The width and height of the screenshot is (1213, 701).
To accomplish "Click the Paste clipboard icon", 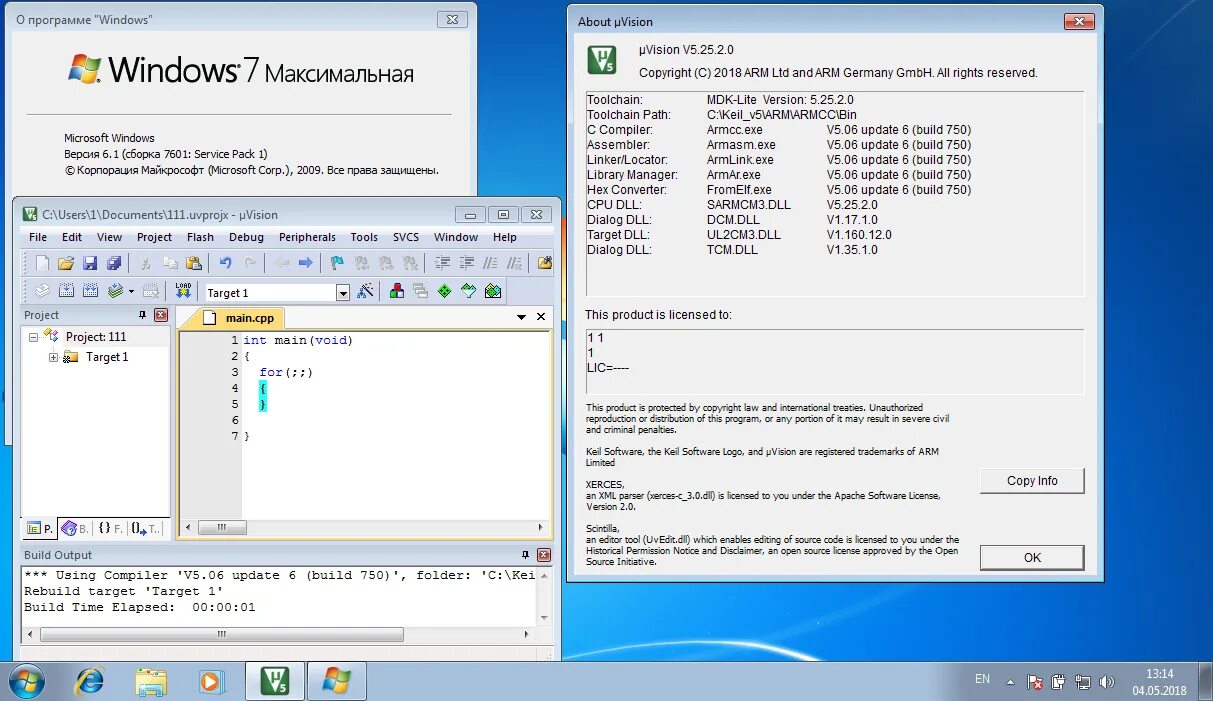I will pos(194,263).
